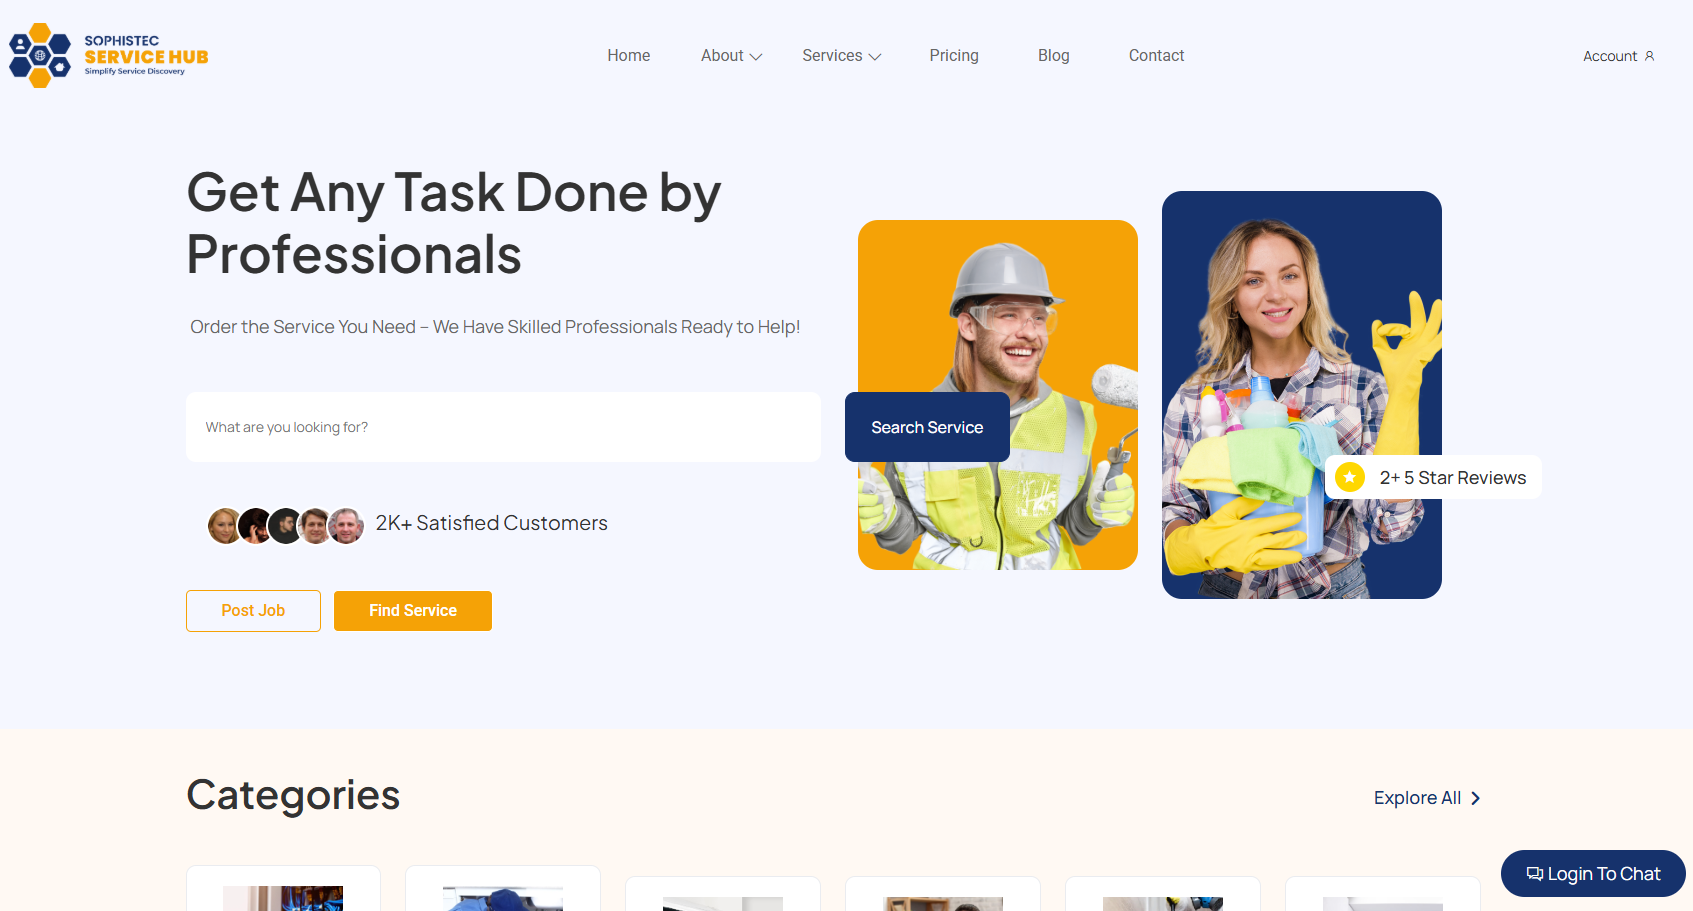
Task: Click the star icon on the reviews badge
Action: pyautogui.click(x=1350, y=477)
